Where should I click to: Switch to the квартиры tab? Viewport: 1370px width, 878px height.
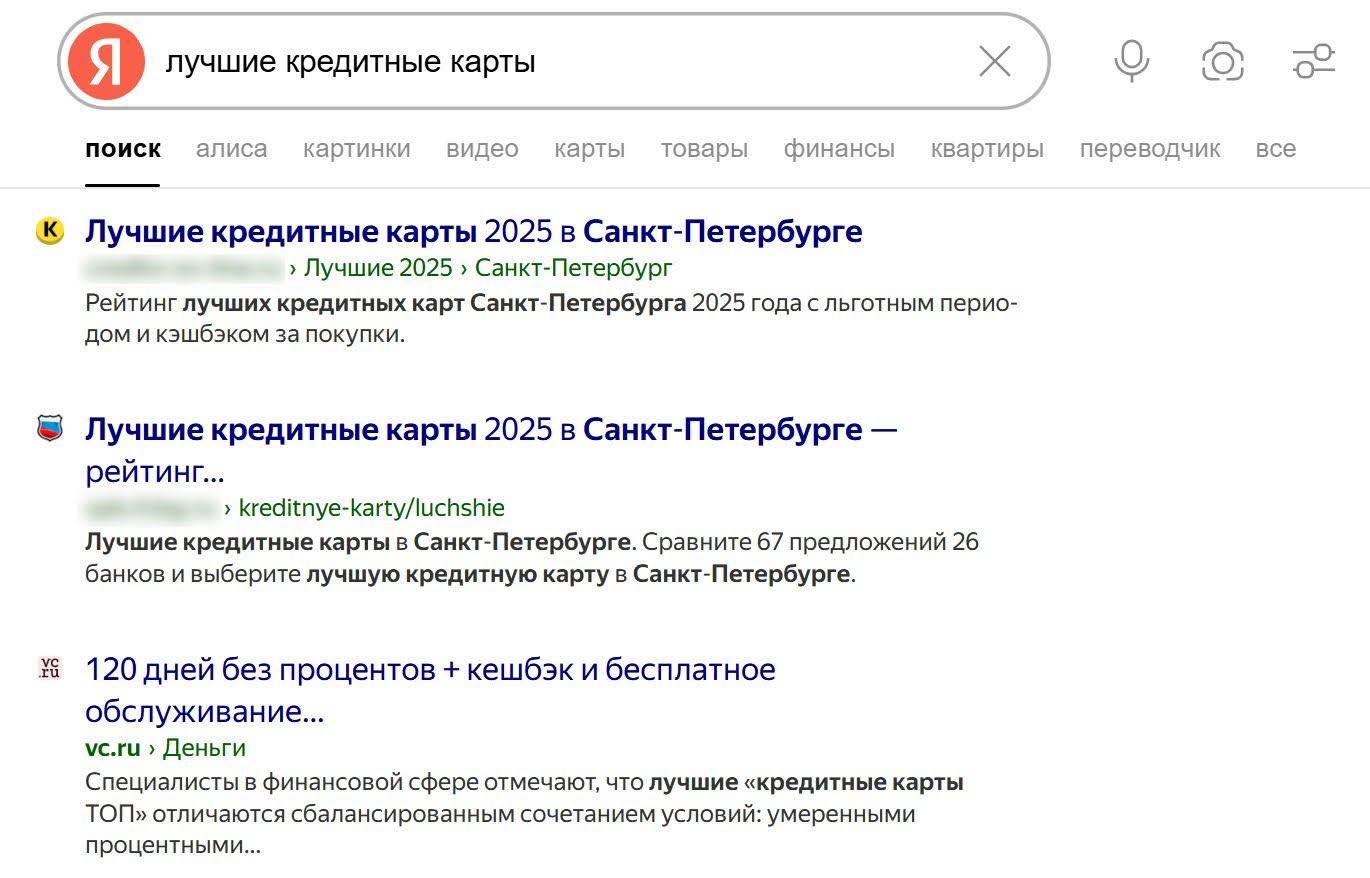[x=987, y=148]
